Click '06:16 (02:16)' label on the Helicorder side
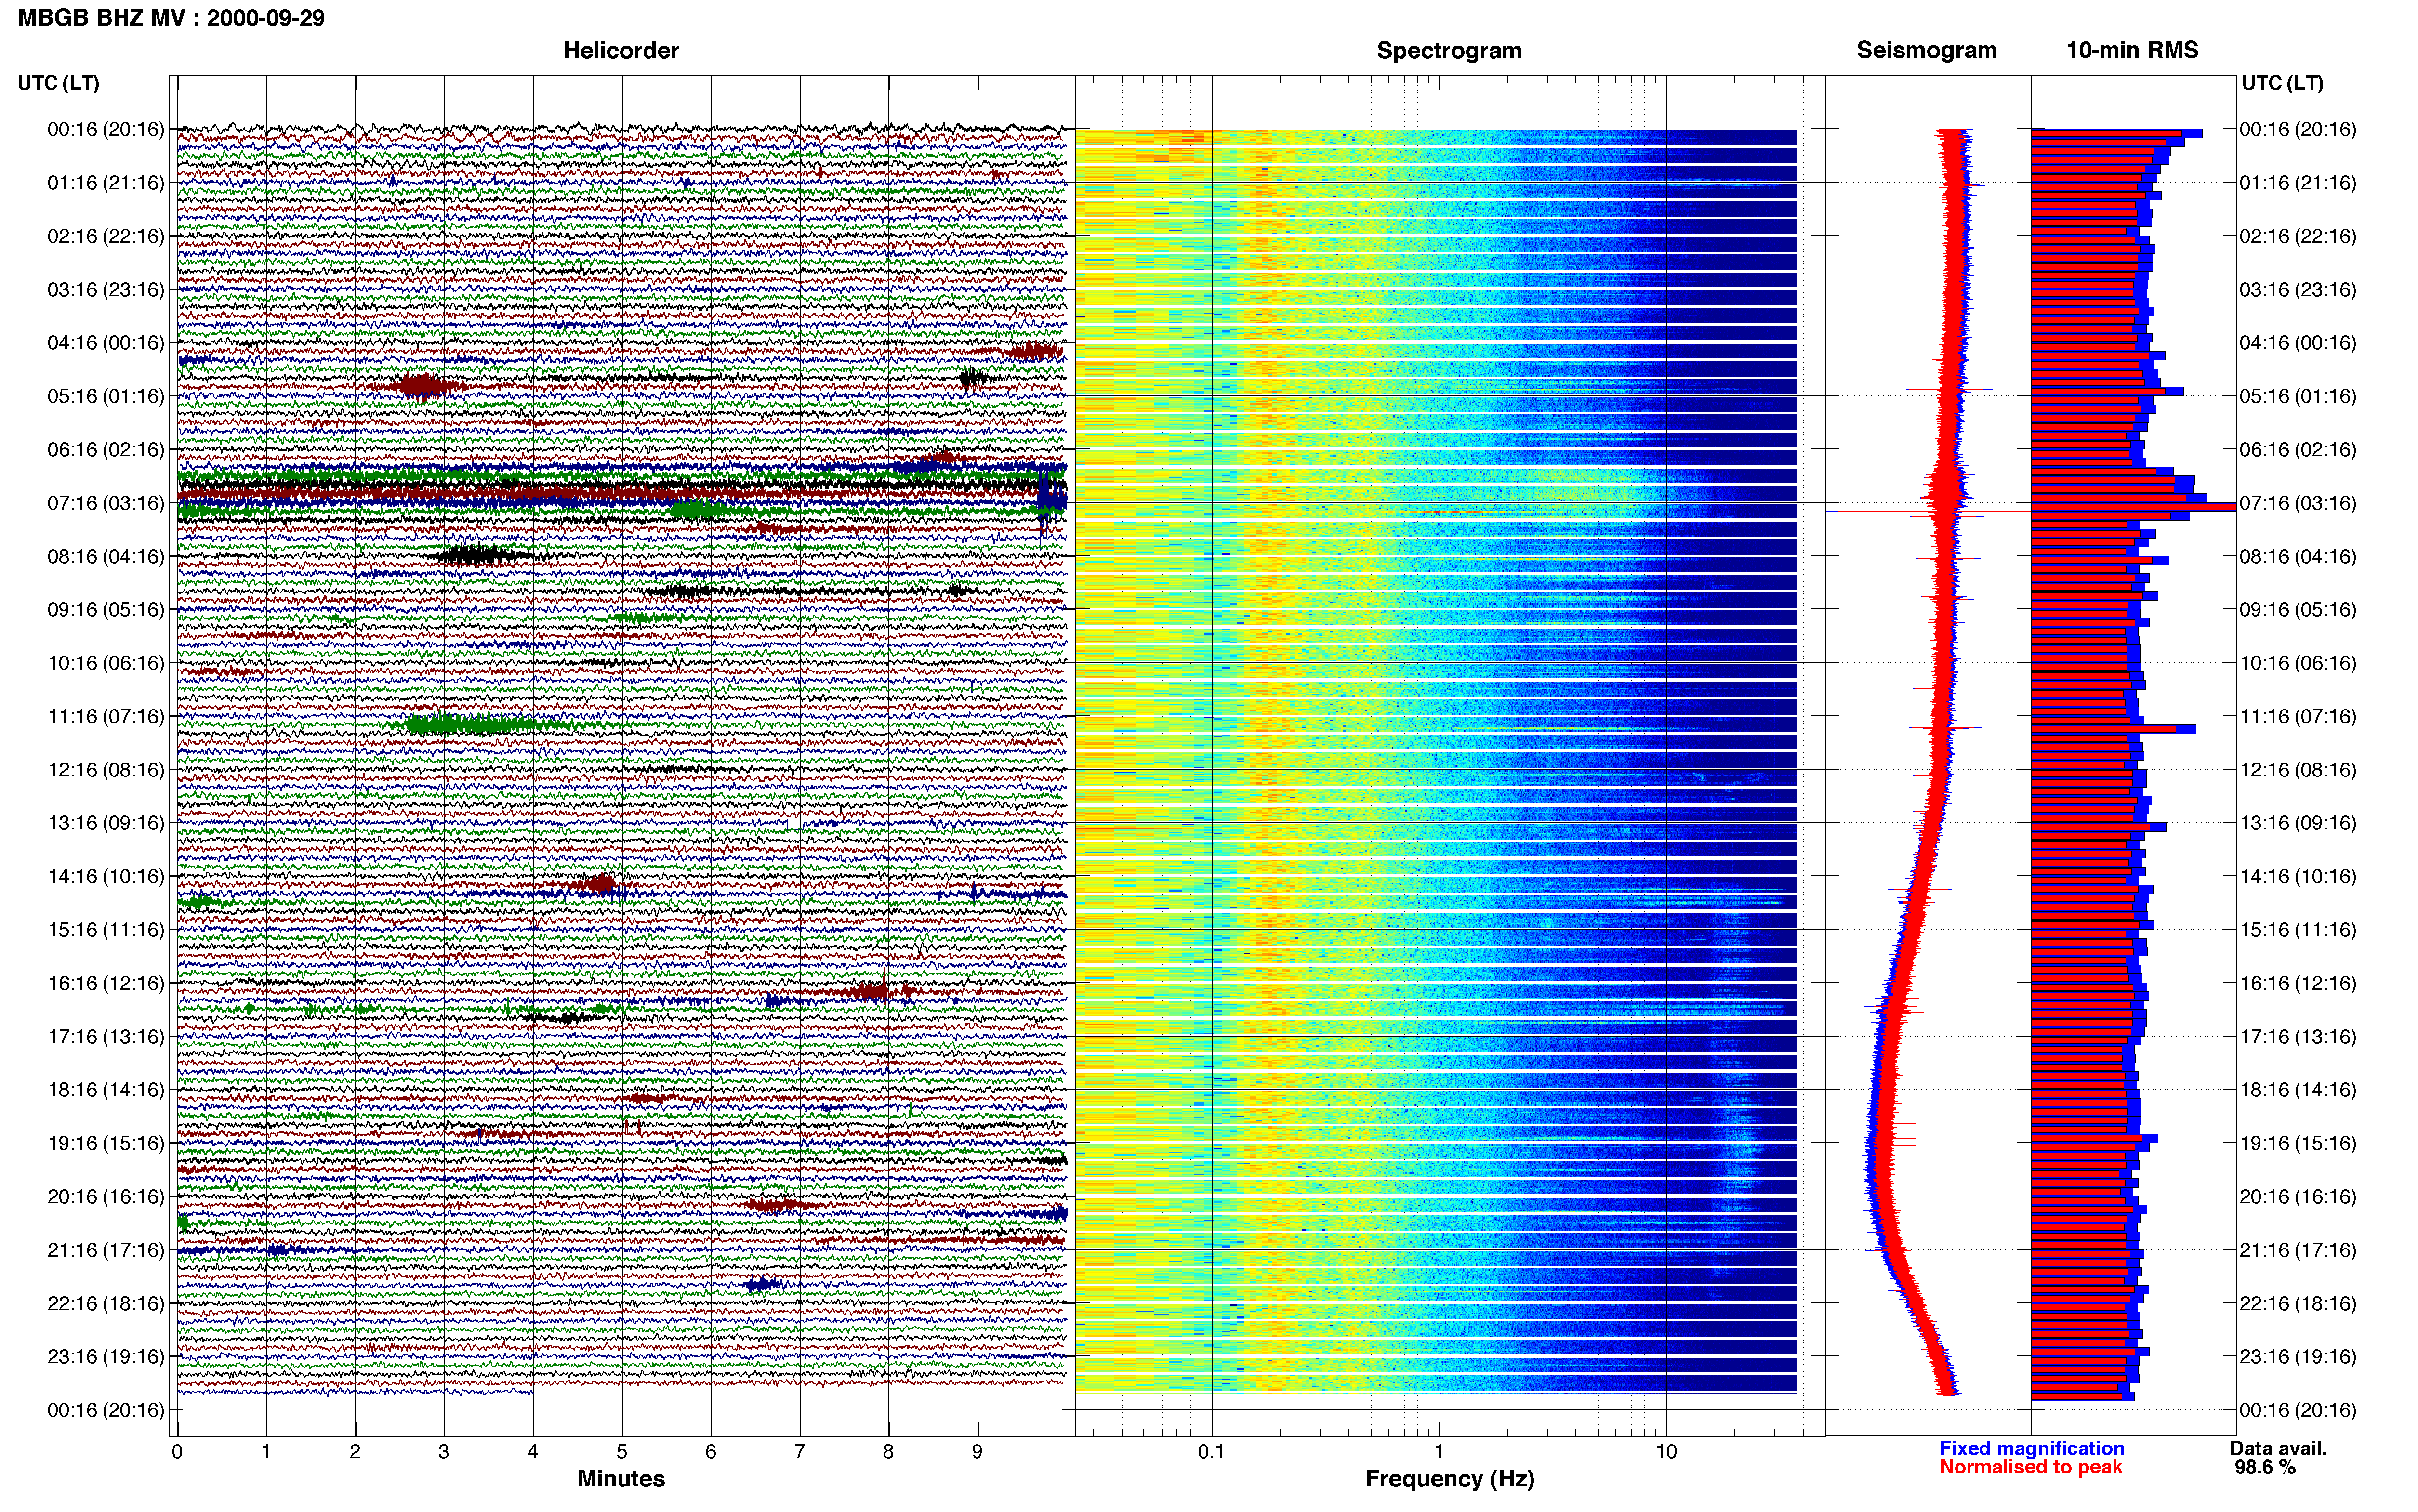 [106, 450]
